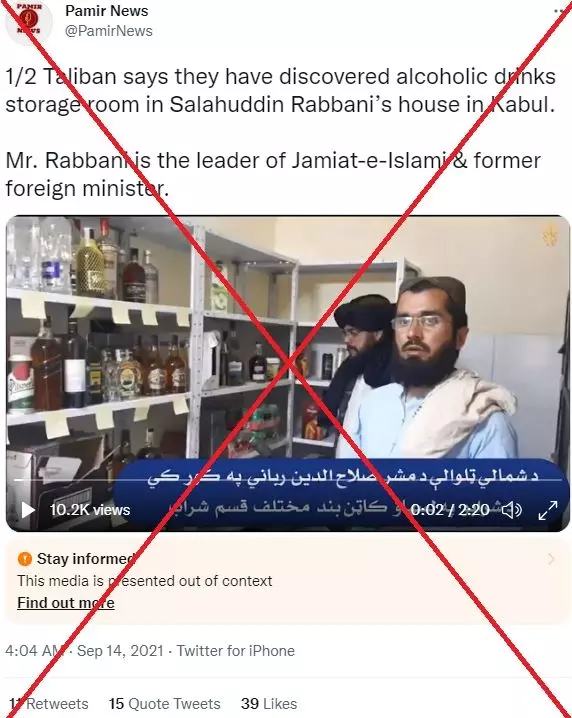The width and height of the screenshot is (572, 718).
Task: Click the orange Stay informed warning icon
Action: click(x=25, y=559)
